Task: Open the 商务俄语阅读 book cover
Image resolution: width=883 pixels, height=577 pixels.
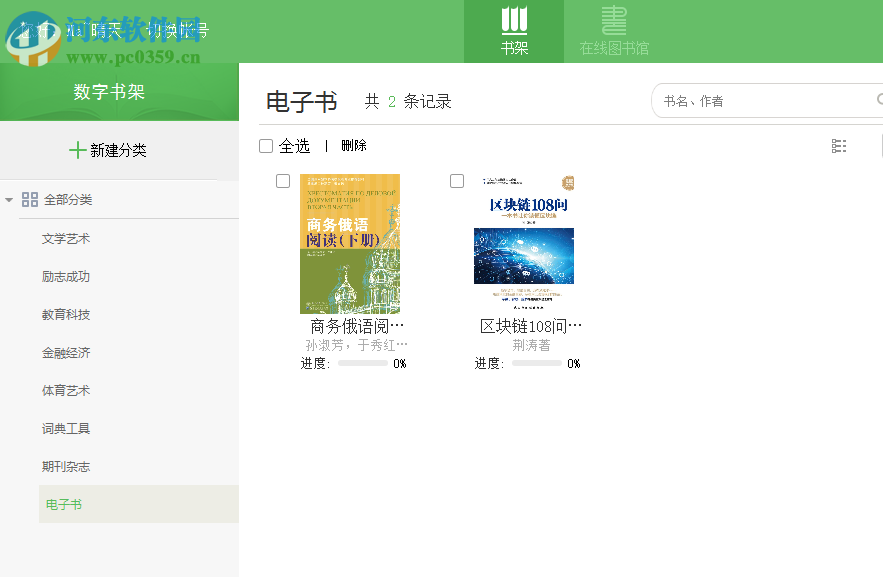Action: (x=349, y=243)
